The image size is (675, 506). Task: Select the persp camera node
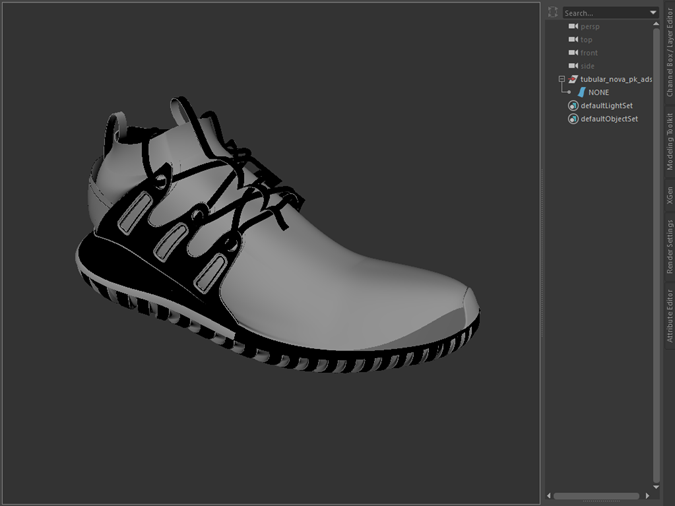pos(590,26)
